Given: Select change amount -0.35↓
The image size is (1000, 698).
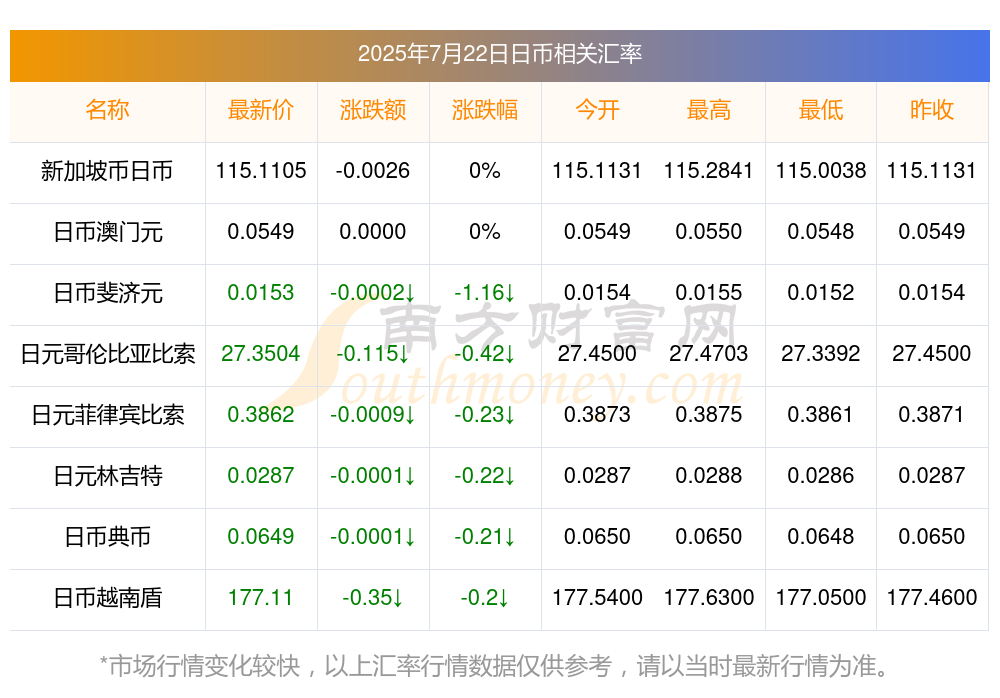Looking at the screenshot, I should pos(373,597).
